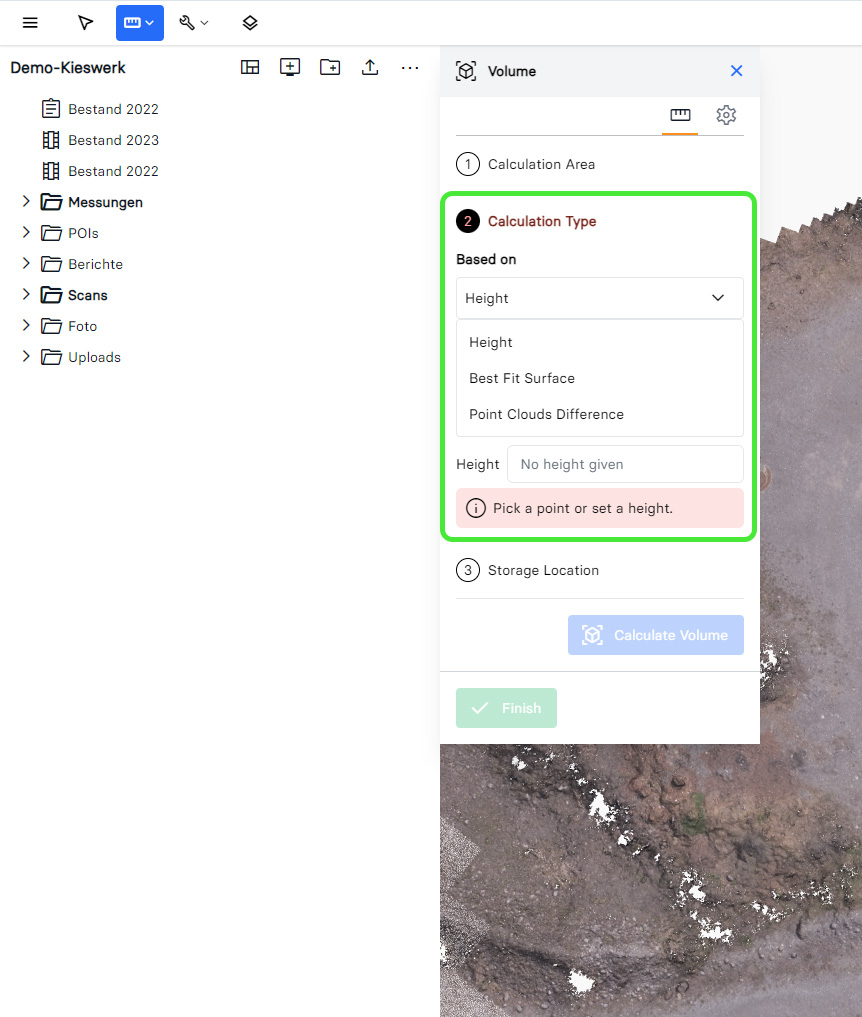862x1017 pixels.
Task: Open the measurement ruler tool menu
Action: (139, 23)
